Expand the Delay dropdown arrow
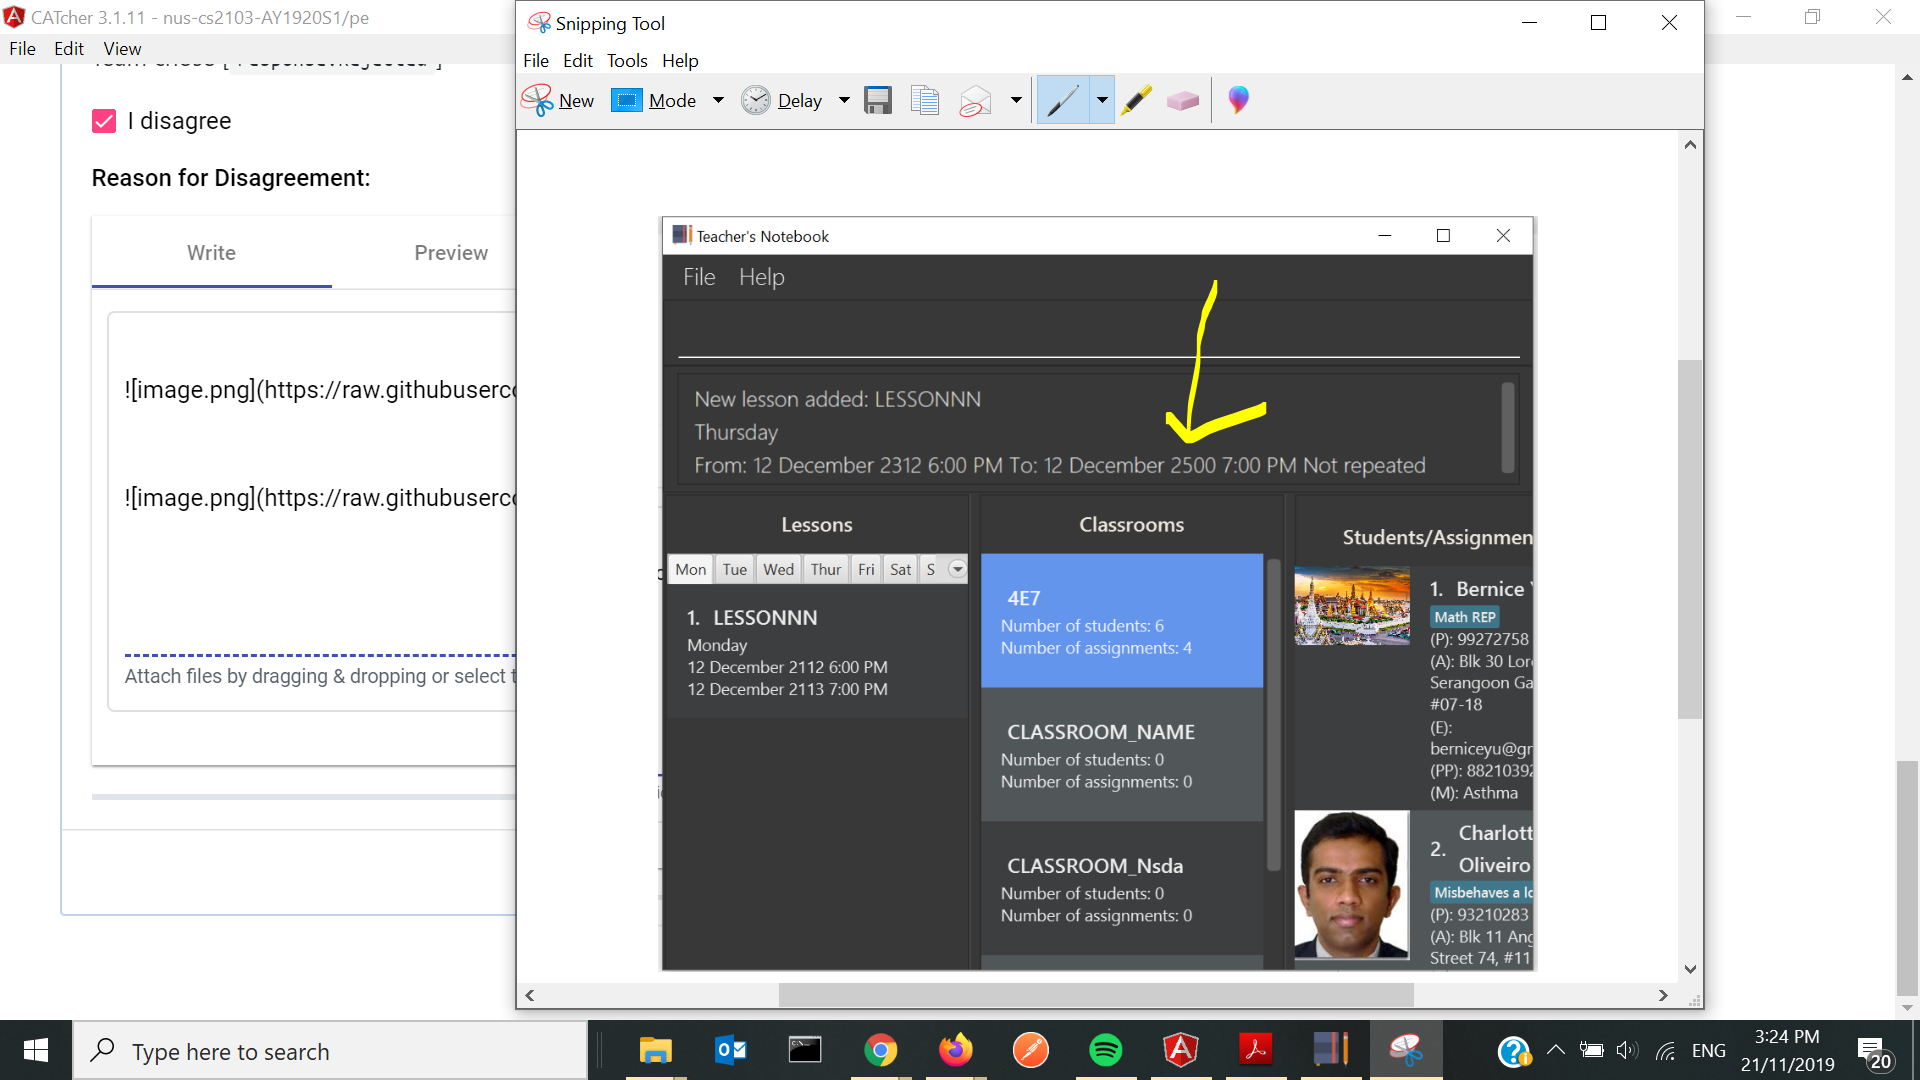1920x1080 pixels. coord(844,100)
